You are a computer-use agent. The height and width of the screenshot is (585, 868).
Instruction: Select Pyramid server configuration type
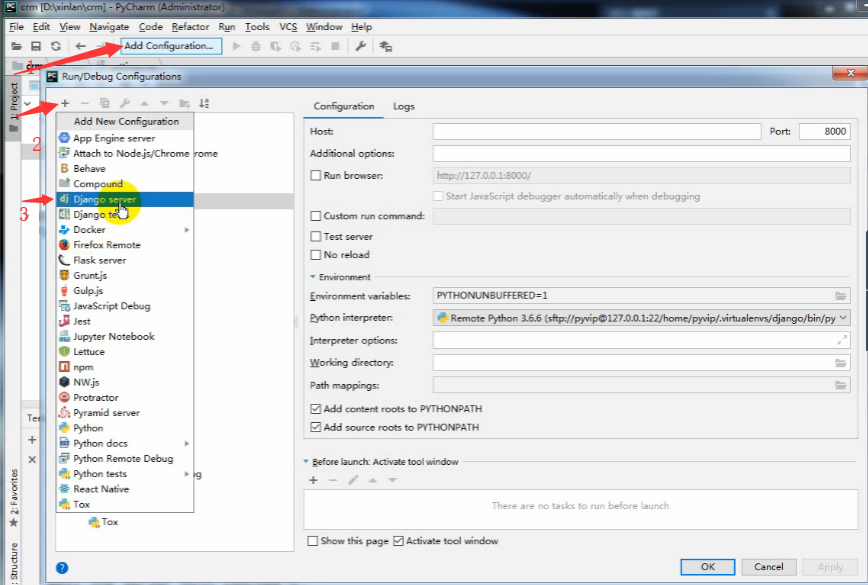click(x=125, y=413)
